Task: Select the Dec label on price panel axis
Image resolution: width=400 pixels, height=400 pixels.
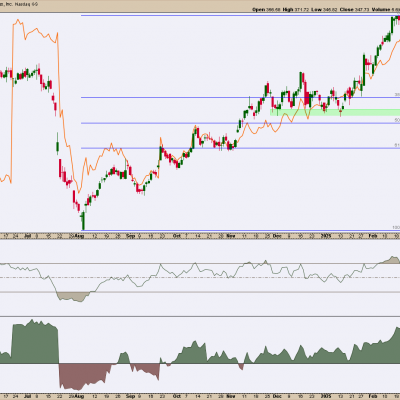Action: (277, 236)
